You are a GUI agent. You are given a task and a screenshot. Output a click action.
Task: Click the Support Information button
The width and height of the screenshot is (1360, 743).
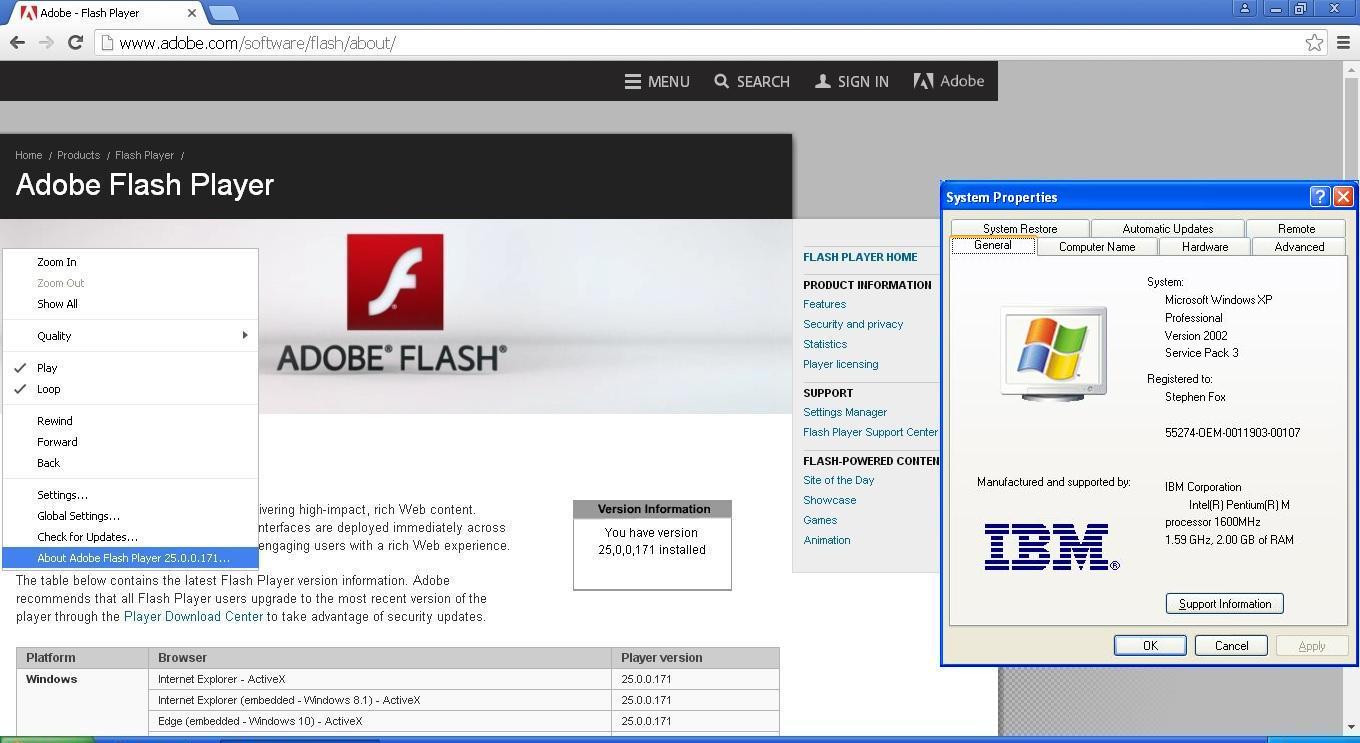pos(1224,604)
